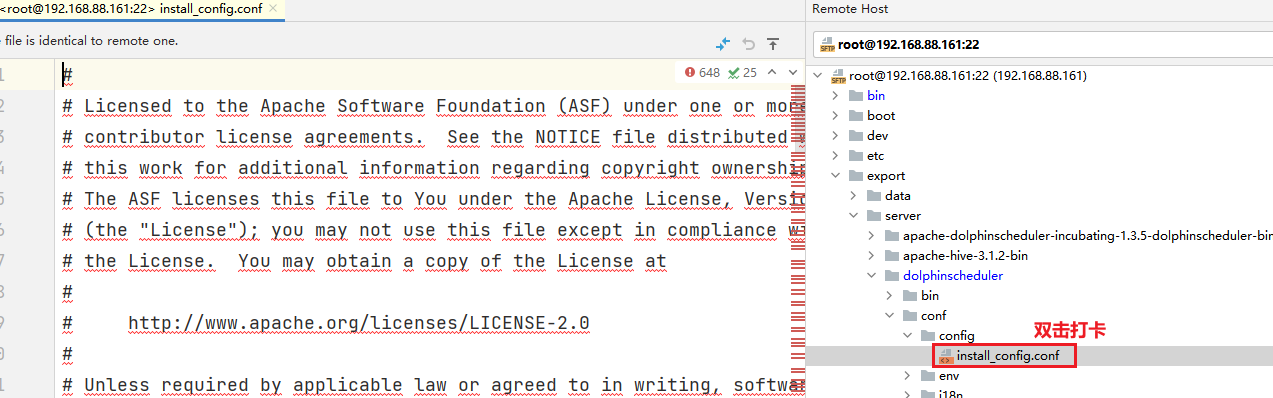Expand the bin folder chevron under dolphinscheduler
Image resolution: width=1273 pixels, height=398 pixels.
tap(890, 296)
